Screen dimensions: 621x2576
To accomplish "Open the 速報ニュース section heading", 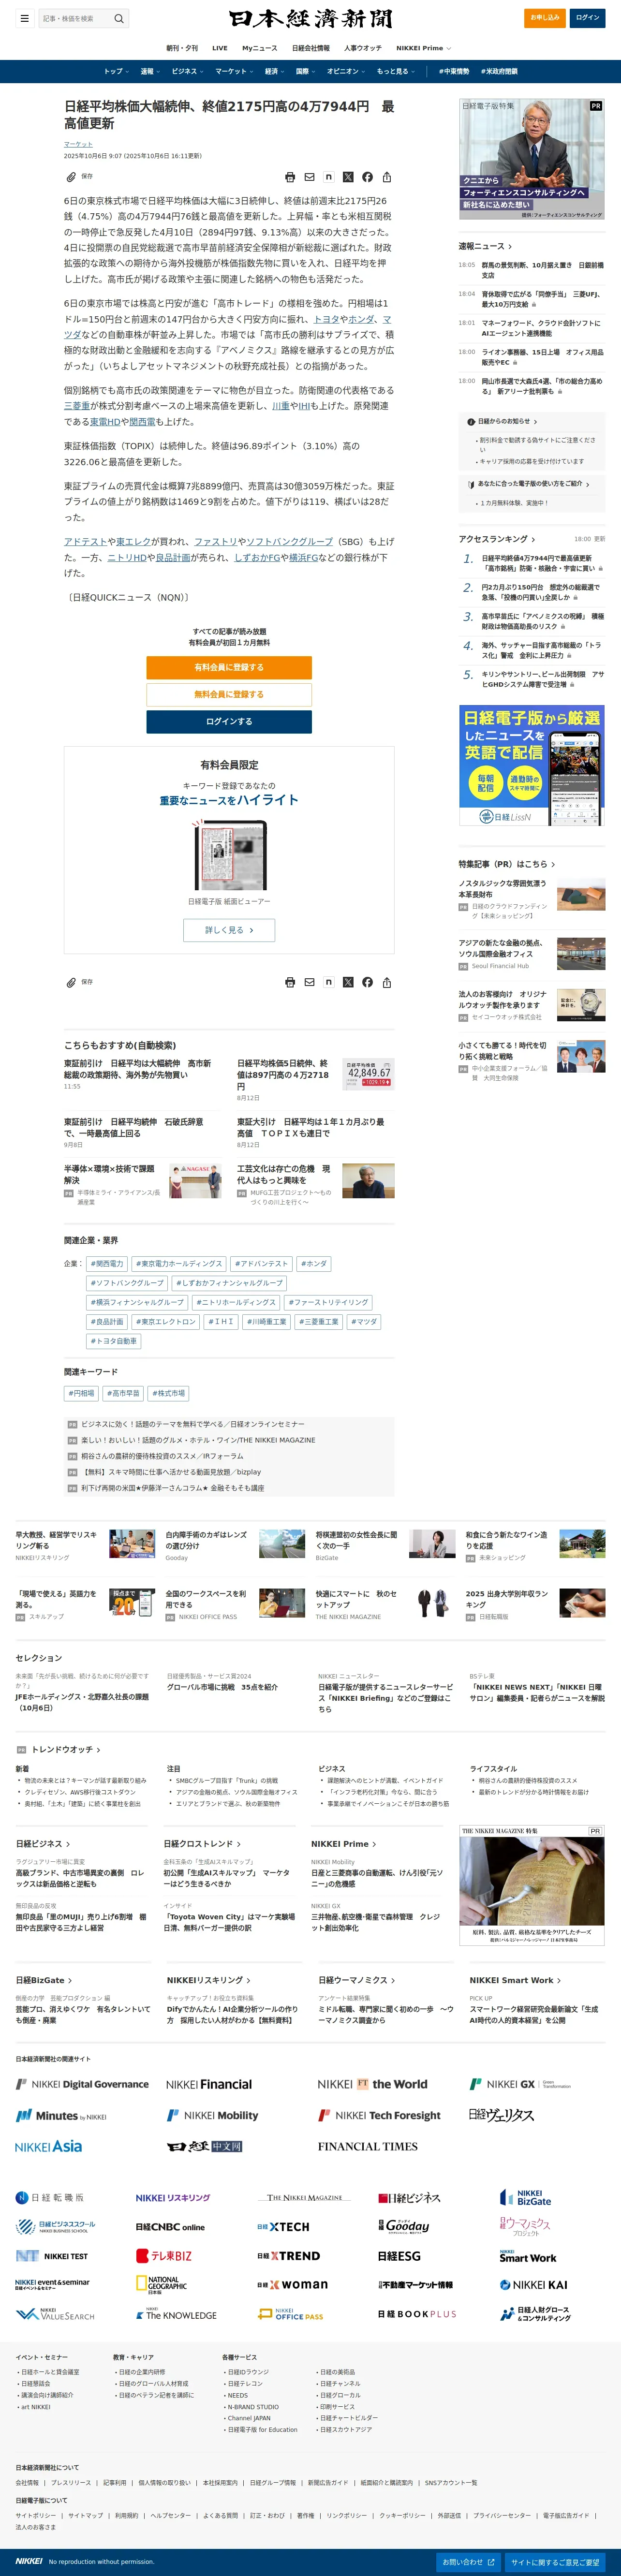I will [485, 246].
